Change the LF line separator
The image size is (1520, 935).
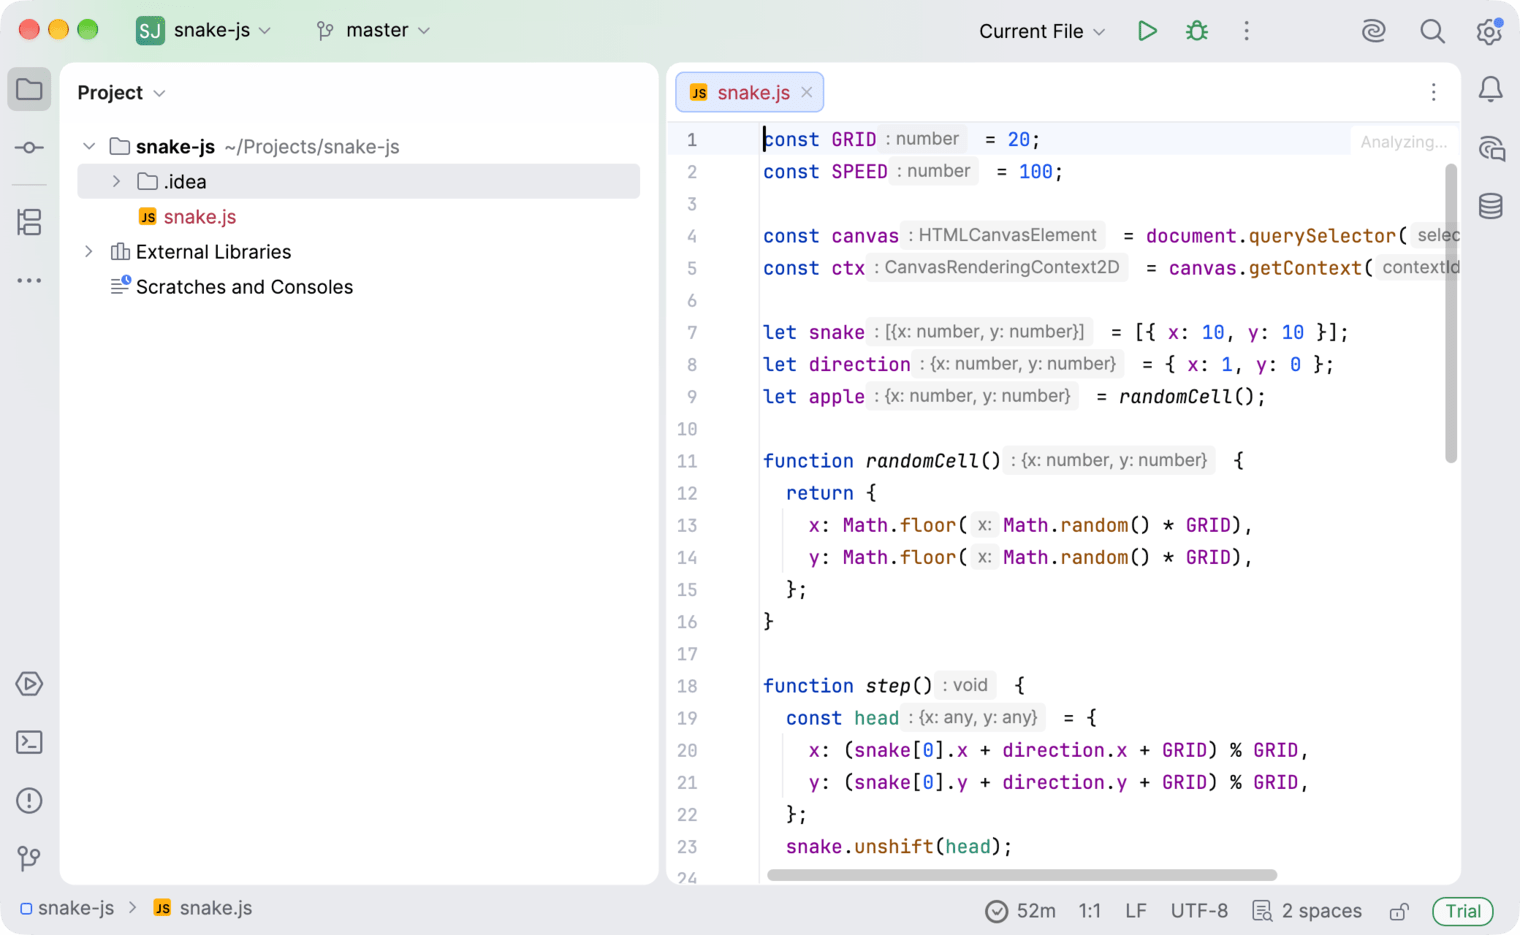1136,911
